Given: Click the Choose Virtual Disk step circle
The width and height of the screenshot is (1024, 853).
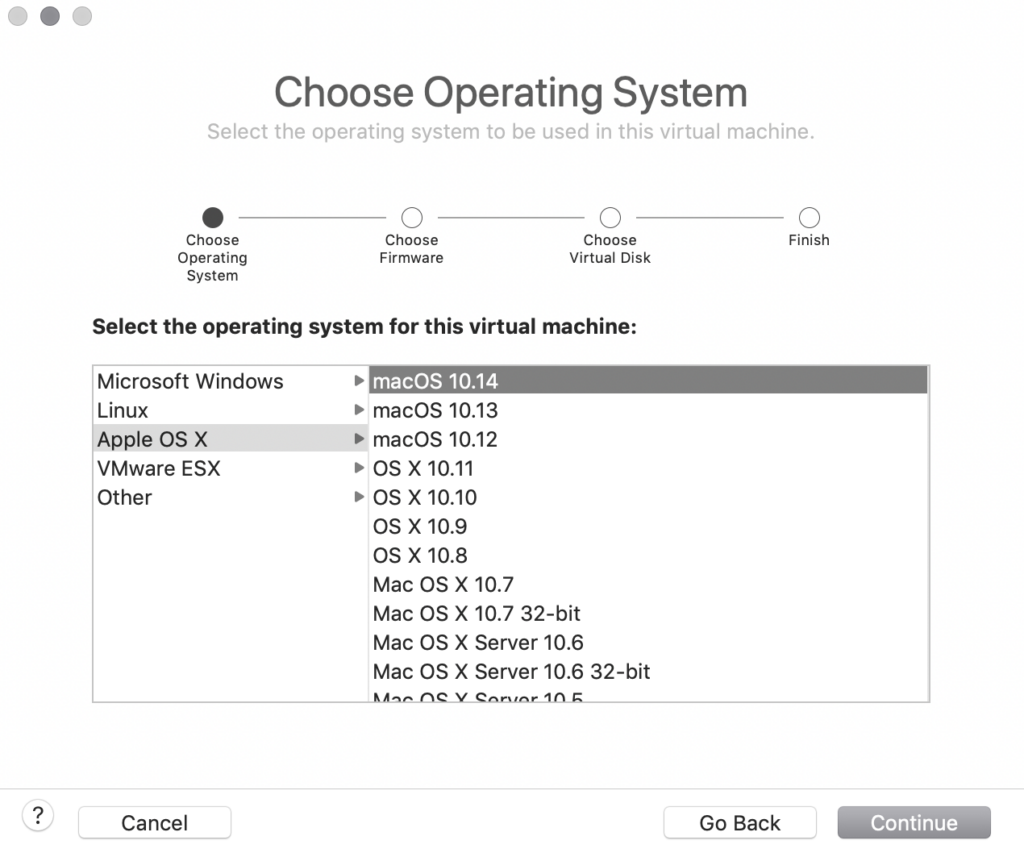Looking at the screenshot, I should click(x=610, y=217).
